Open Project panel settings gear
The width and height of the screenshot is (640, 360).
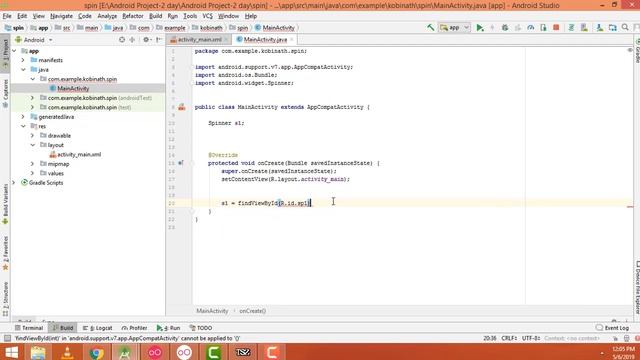146,40
